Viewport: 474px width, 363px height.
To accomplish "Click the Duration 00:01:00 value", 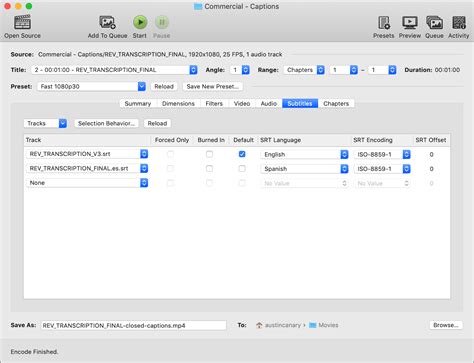I will [x=447, y=70].
